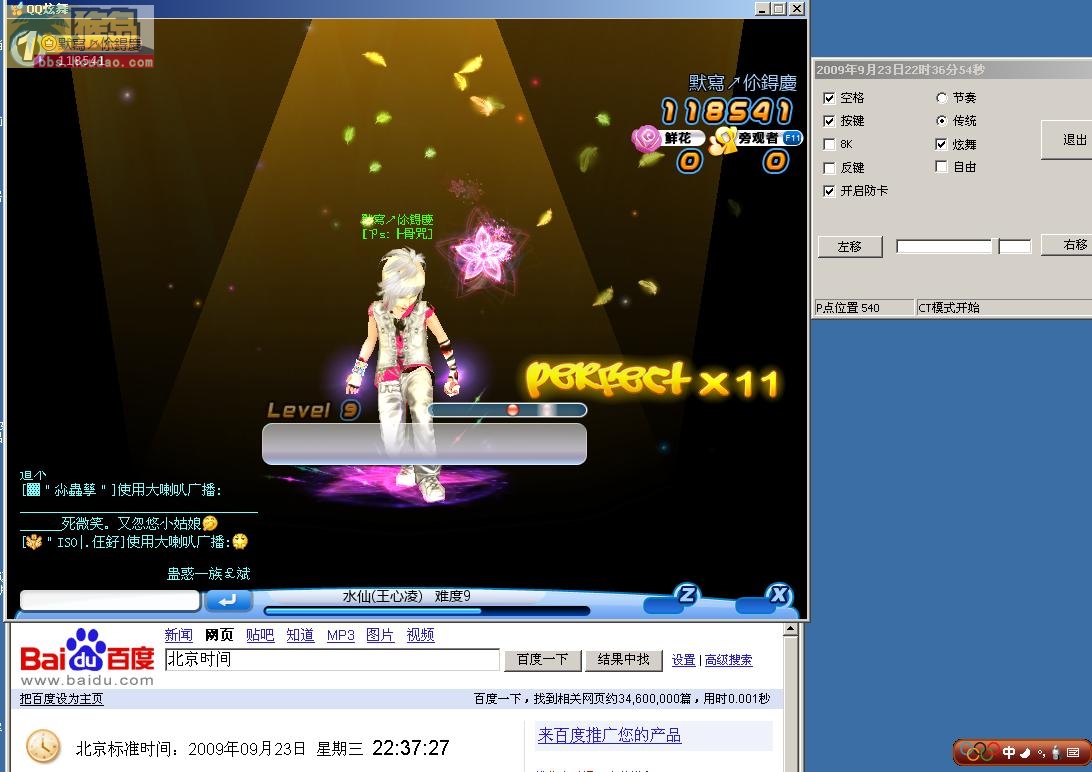Screen dimensions: 1092x772
Task: Open the 来百度推广您的产品 link
Action: 609,735
